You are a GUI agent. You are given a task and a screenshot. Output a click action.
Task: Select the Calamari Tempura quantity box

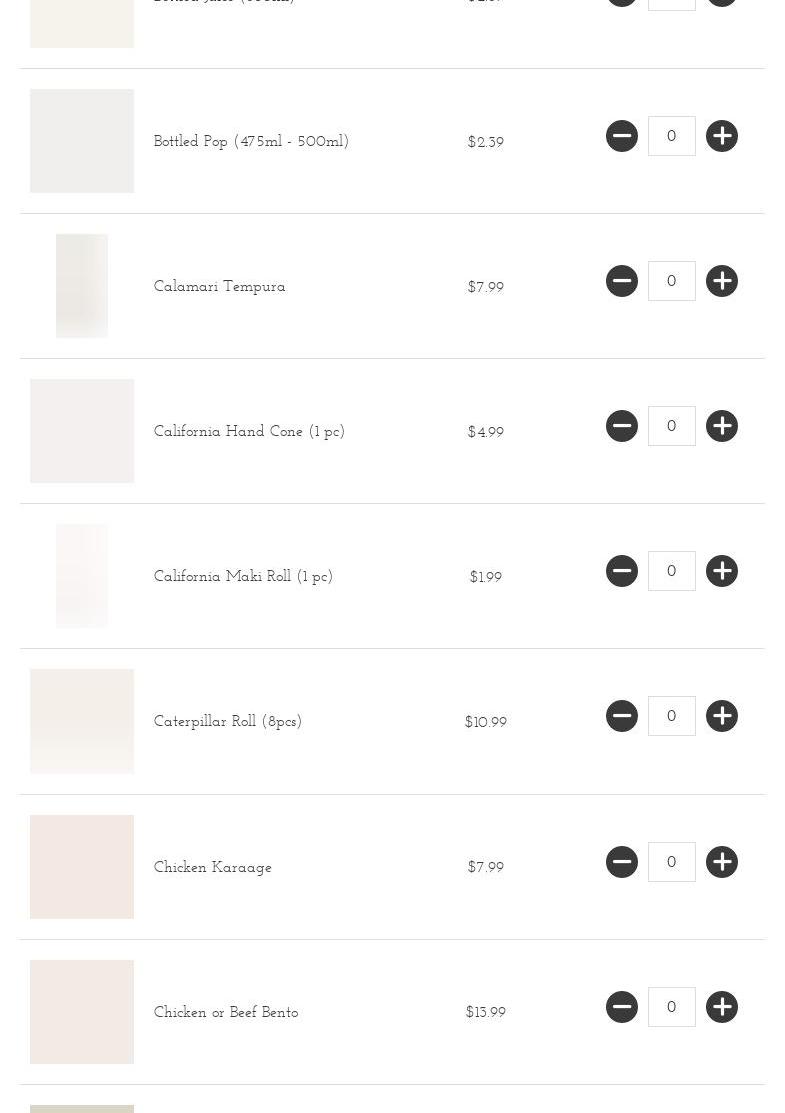pyautogui.click(x=672, y=281)
